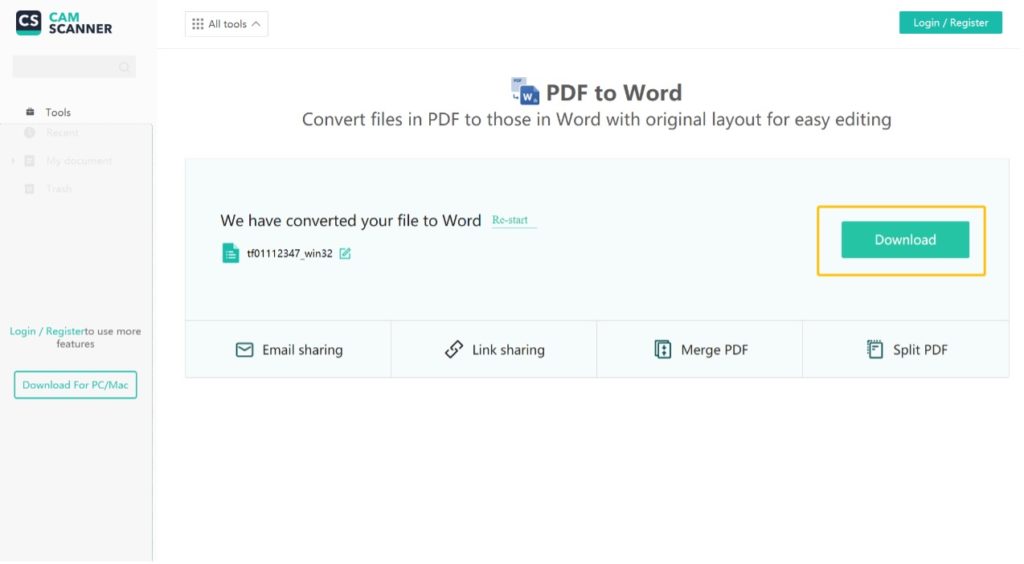Image resolution: width=1024 pixels, height=564 pixels.
Task: Click the Tools briefcase icon
Action: coord(30,112)
